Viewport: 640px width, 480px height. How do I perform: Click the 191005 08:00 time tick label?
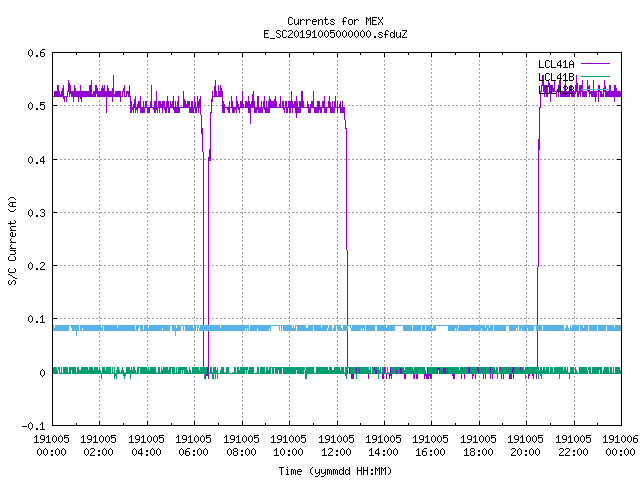241,446
